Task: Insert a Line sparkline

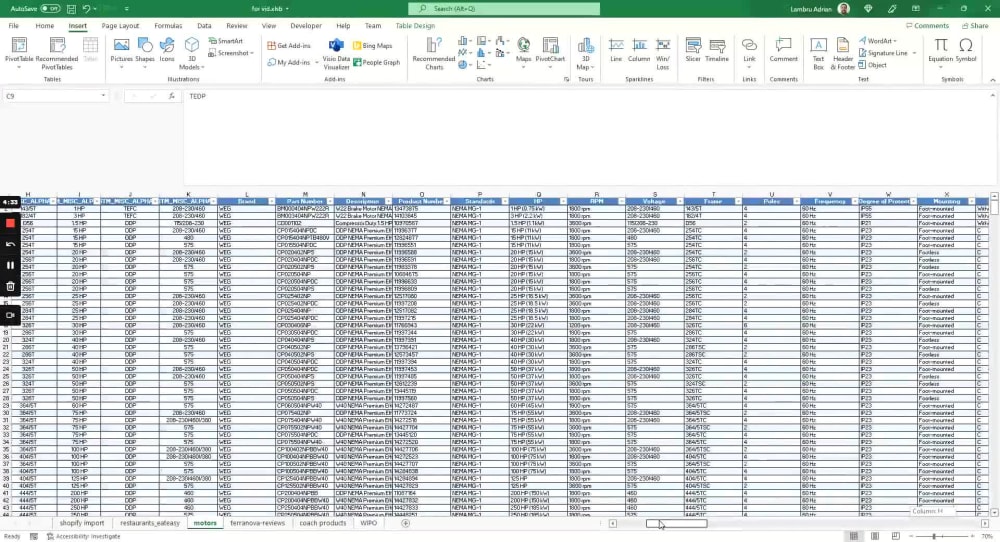Action: pos(616,51)
